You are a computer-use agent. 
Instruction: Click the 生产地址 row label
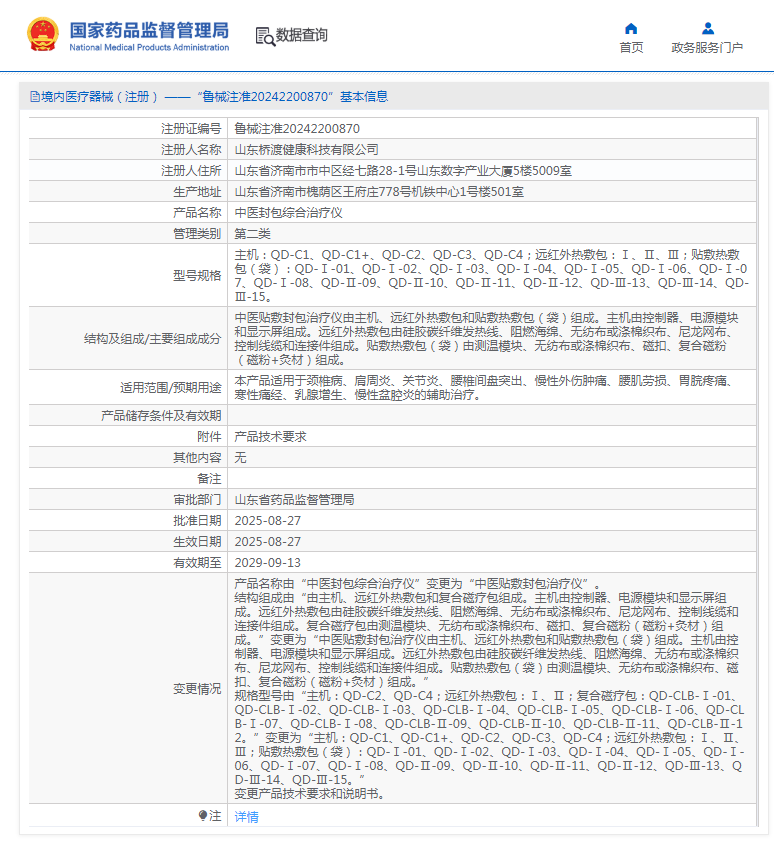197,192
